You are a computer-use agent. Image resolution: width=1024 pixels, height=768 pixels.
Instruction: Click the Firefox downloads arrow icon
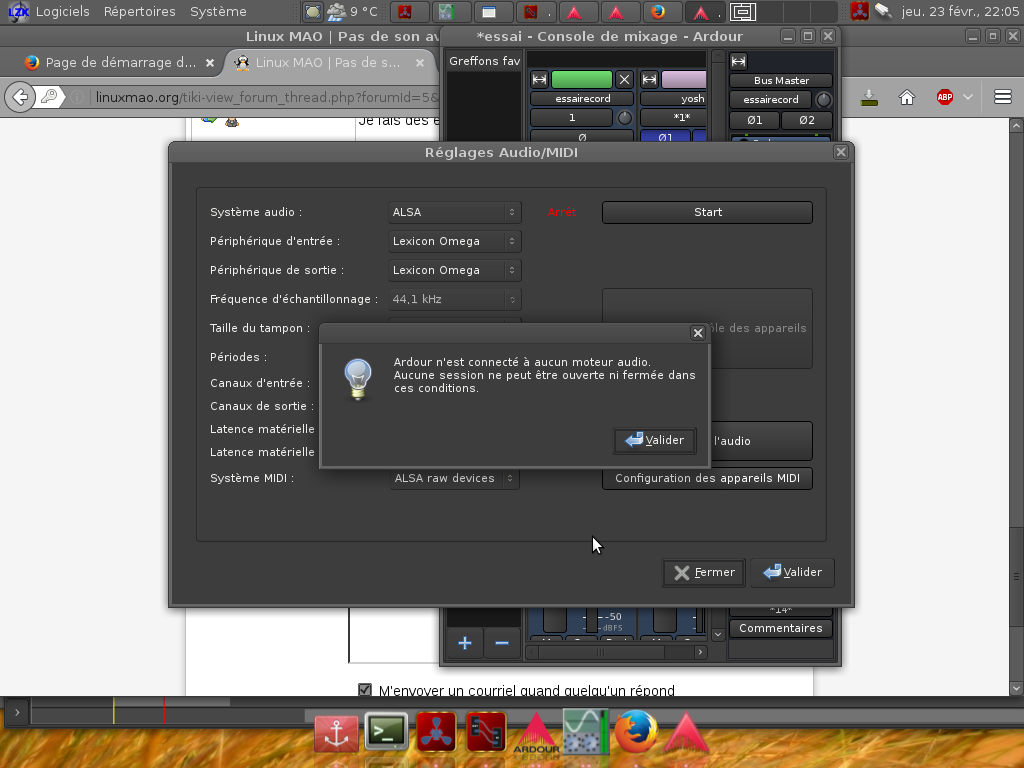(x=869, y=98)
